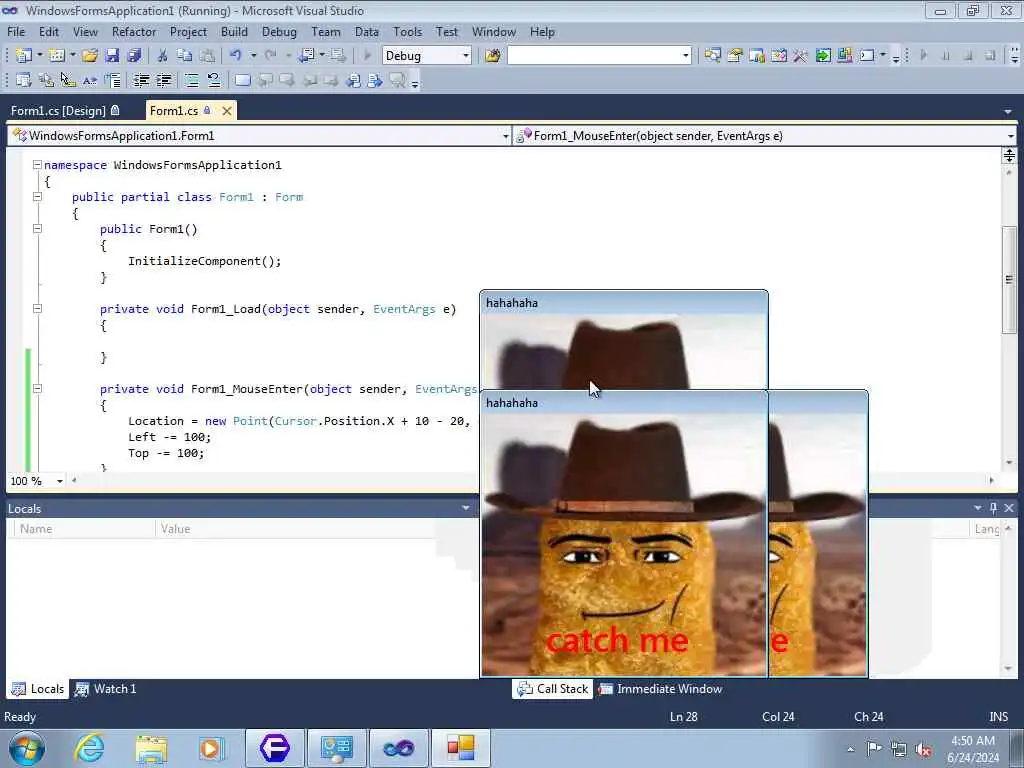Click the InitializeComponent(); code line
This screenshot has height=768, width=1024.
click(204, 261)
